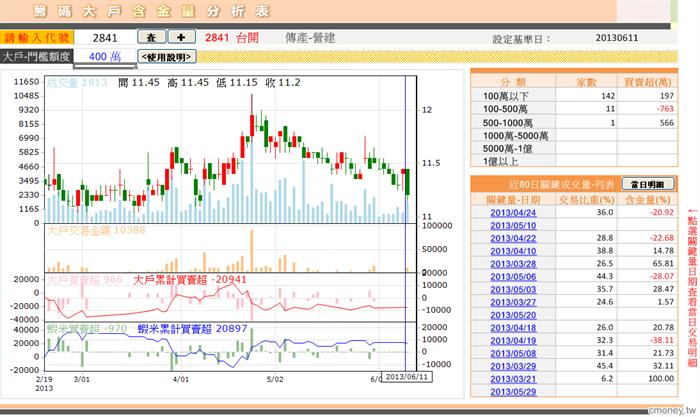Image resolution: width=700 pixels, height=417 pixels.
Task: Click the 當日明細 button
Action: tap(647, 184)
